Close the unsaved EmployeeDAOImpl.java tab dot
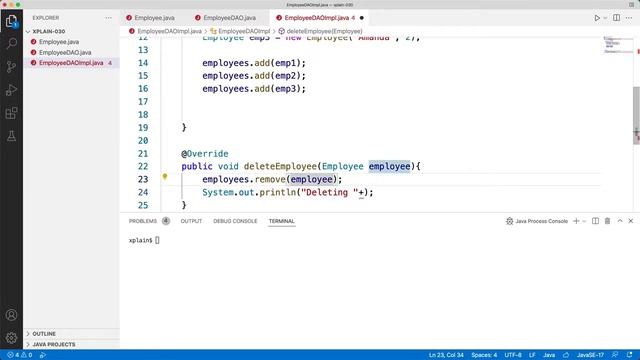This screenshot has height=360, width=640. click(362, 18)
